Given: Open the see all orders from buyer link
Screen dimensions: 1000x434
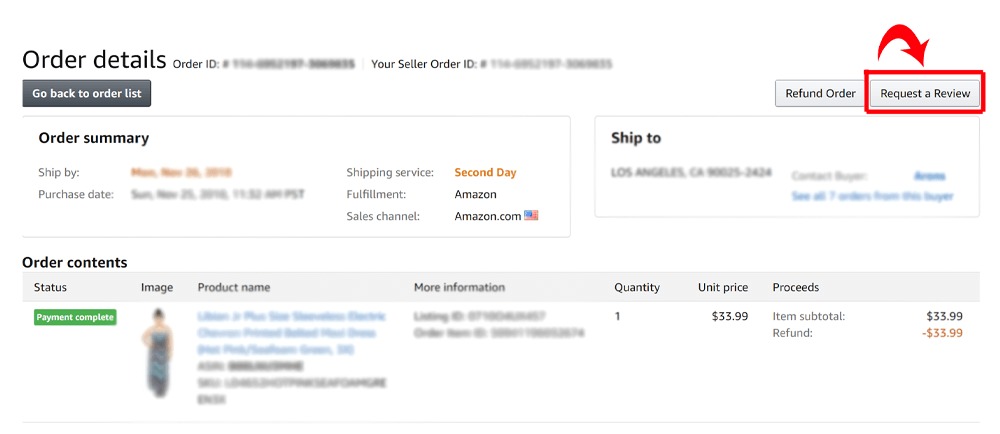Looking at the screenshot, I should pyautogui.click(x=872, y=197).
